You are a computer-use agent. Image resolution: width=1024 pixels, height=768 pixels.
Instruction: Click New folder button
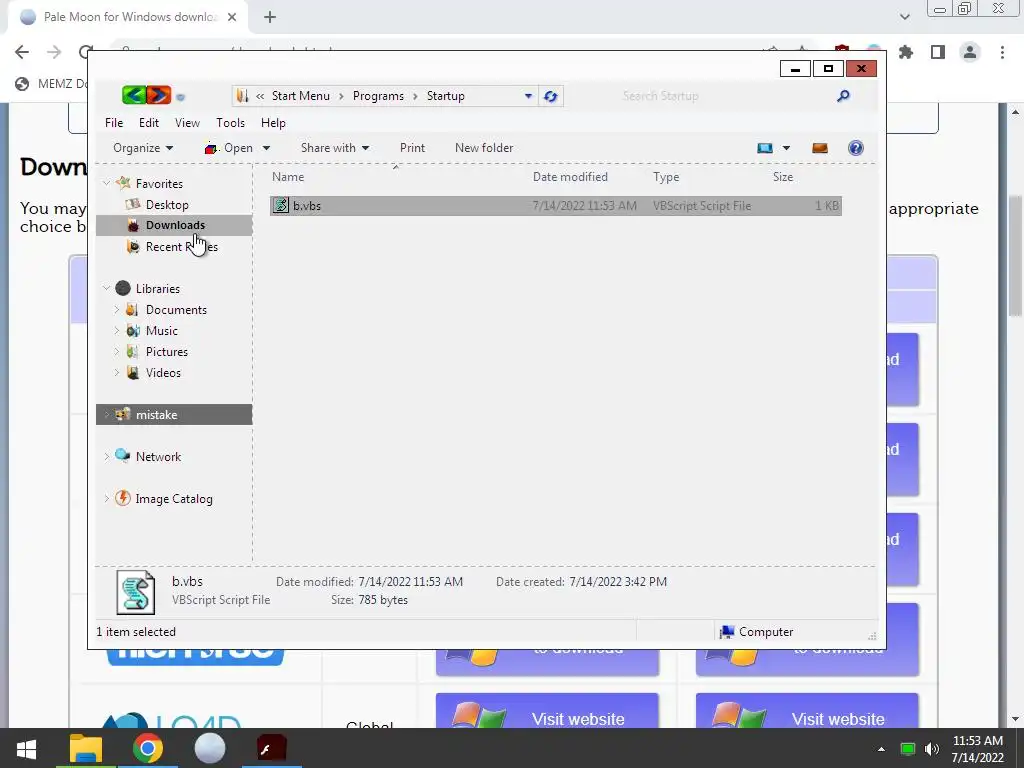tap(484, 148)
